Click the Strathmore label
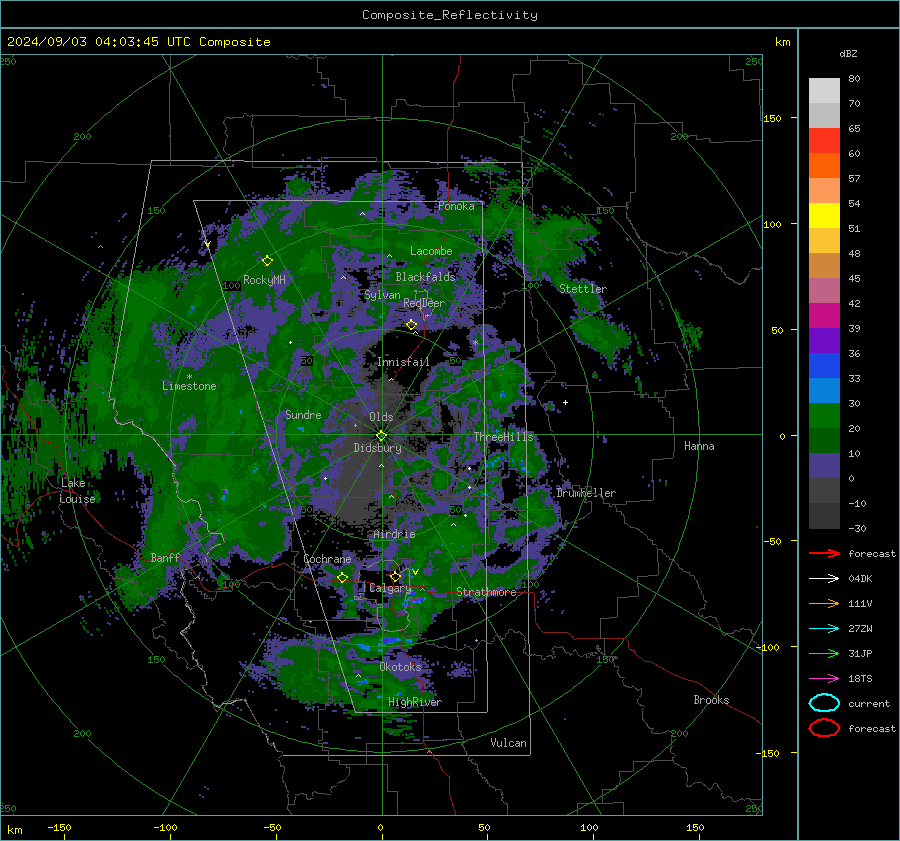Image resolution: width=900 pixels, height=841 pixels. (x=486, y=592)
